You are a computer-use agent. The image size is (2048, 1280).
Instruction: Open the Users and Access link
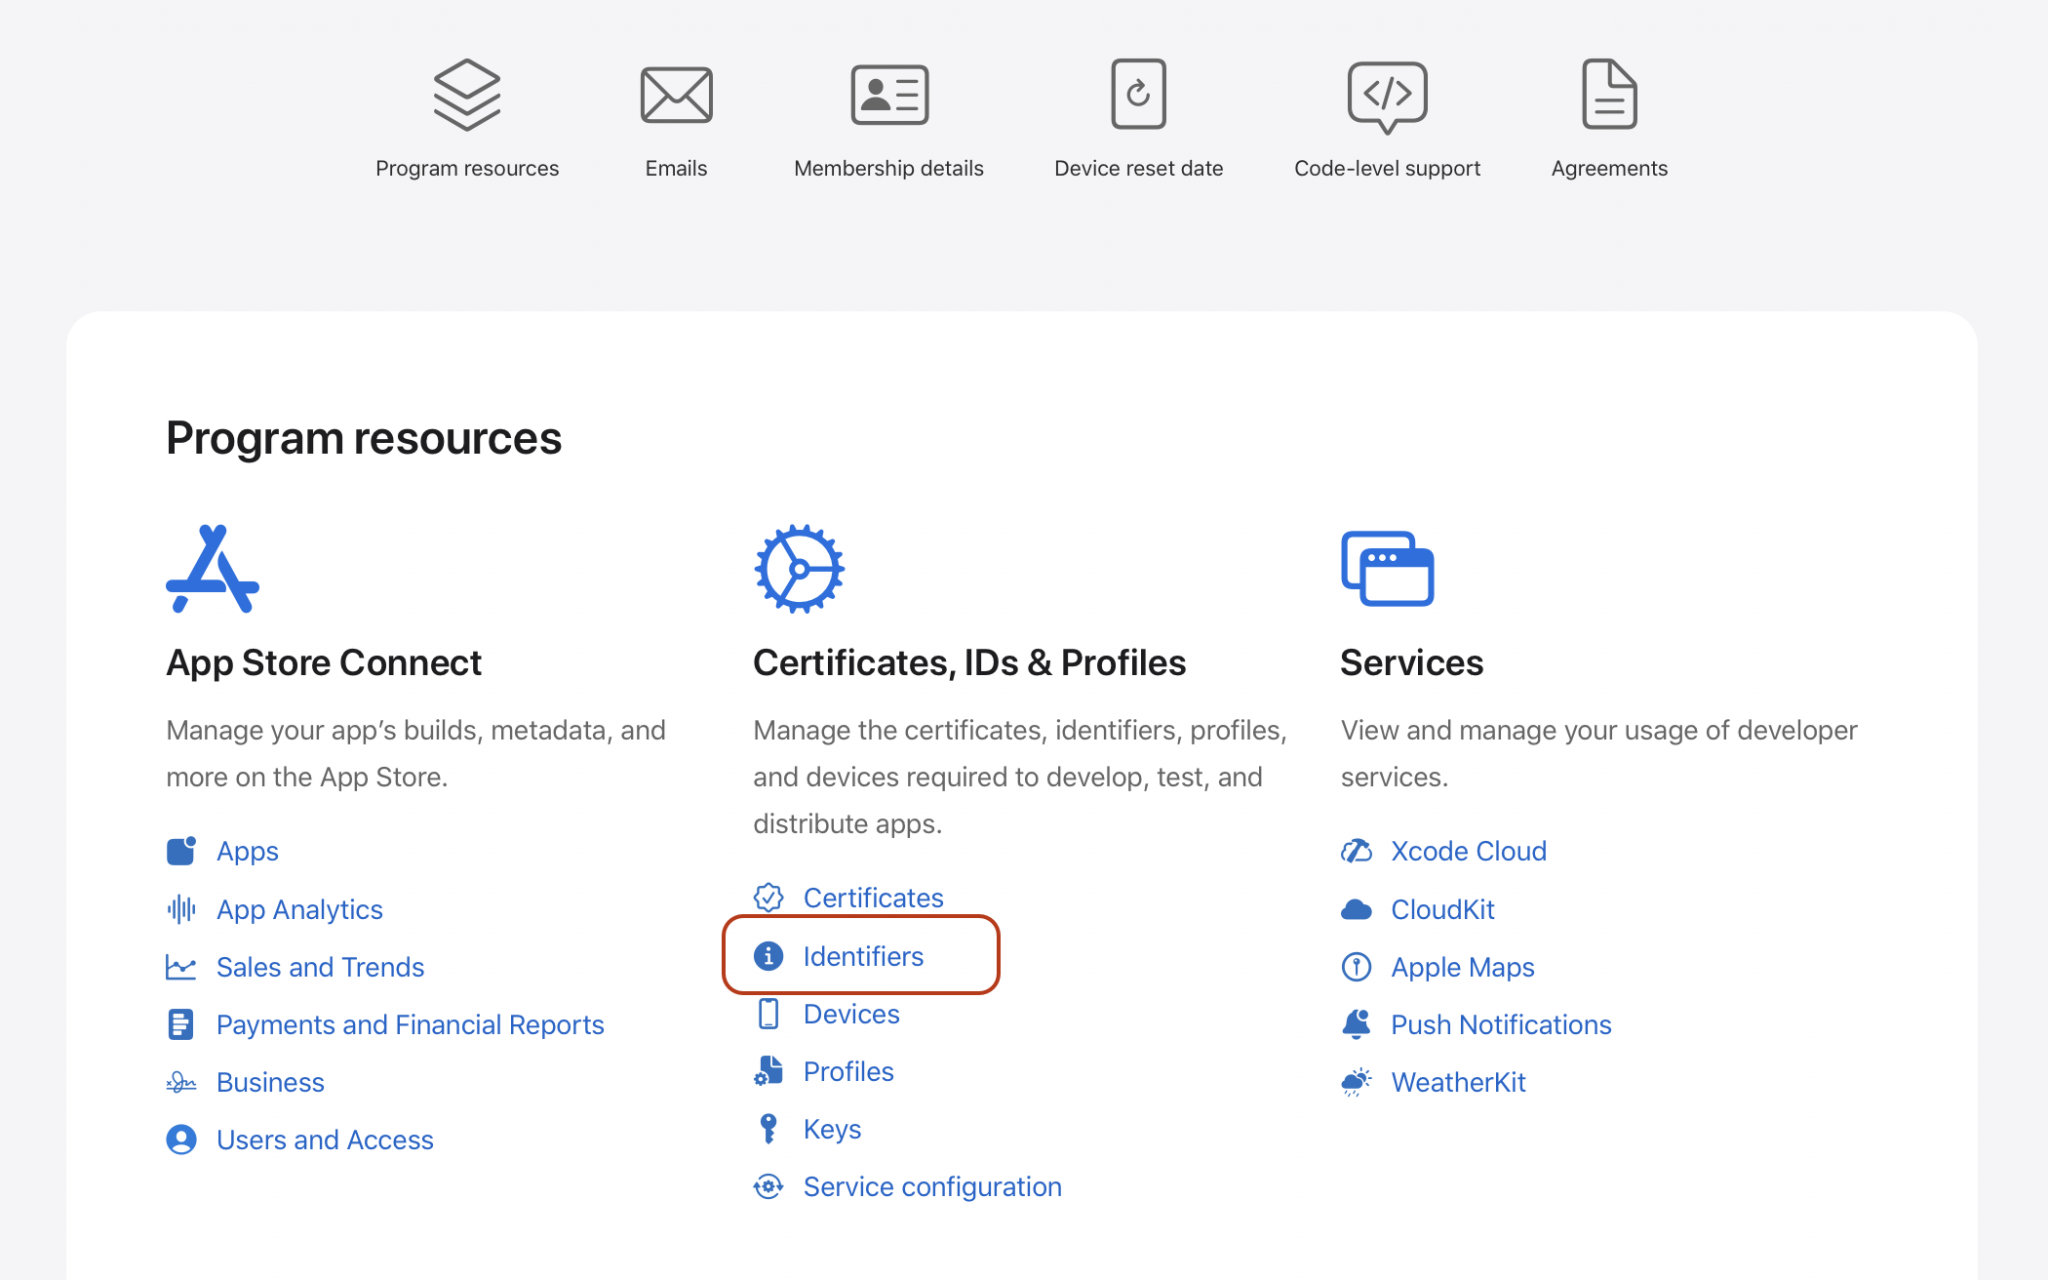(x=324, y=1140)
